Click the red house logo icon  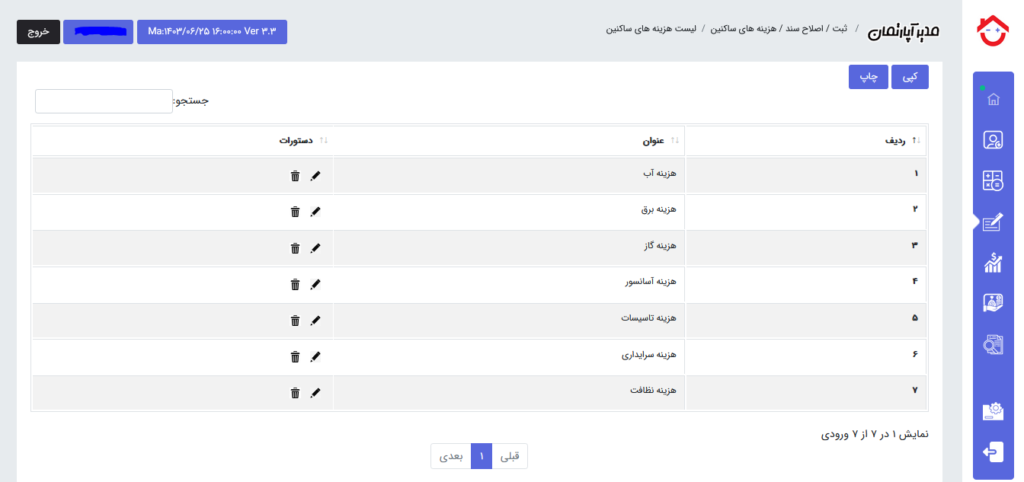pyautogui.click(x=993, y=31)
